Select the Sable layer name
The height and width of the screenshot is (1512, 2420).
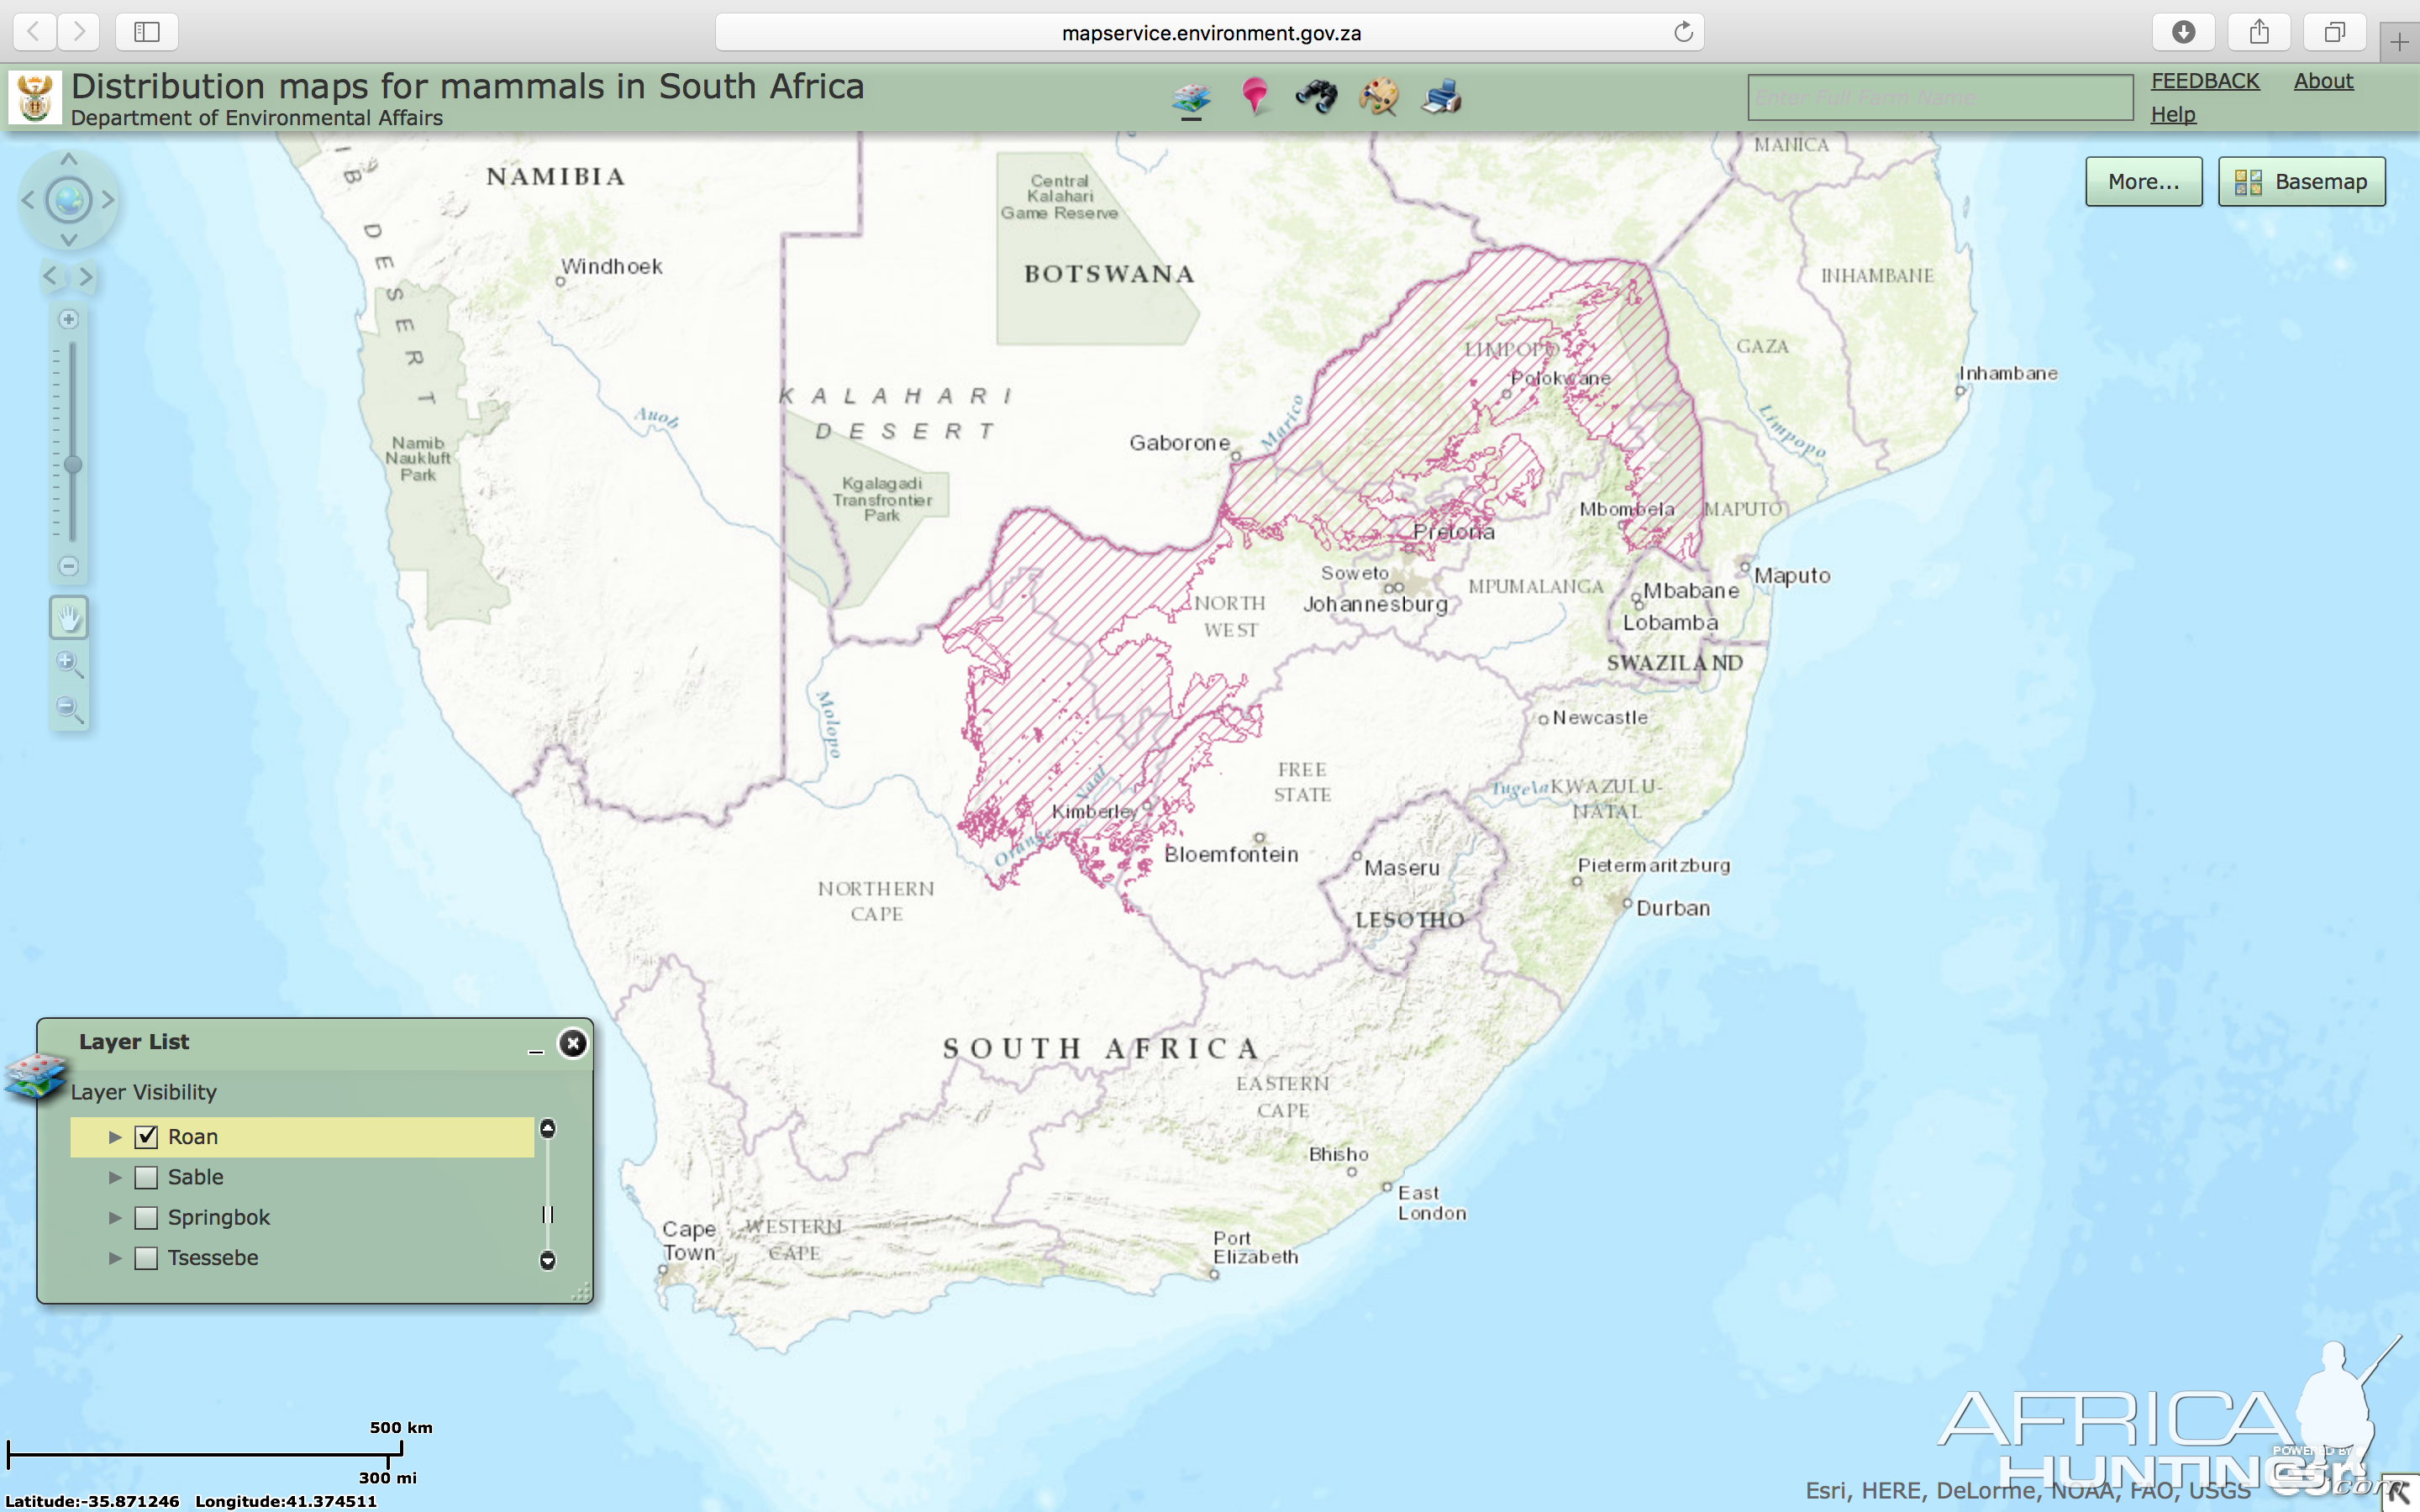tap(196, 1177)
